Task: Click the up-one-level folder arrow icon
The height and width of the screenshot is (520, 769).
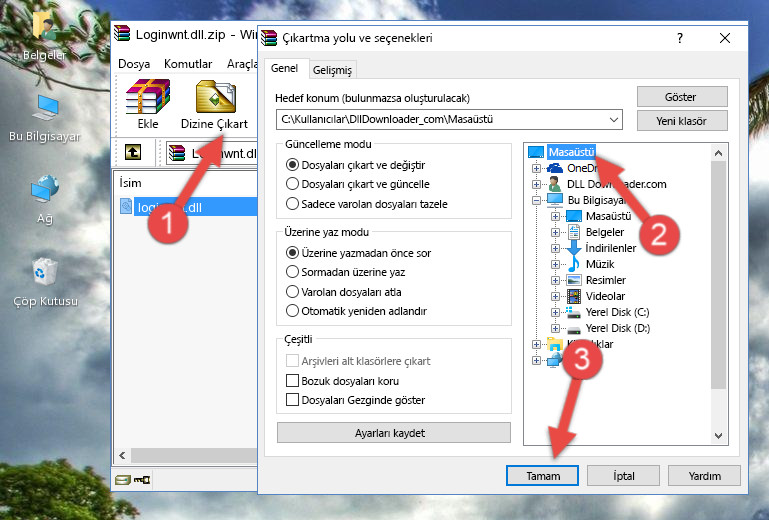Action: pos(132,153)
